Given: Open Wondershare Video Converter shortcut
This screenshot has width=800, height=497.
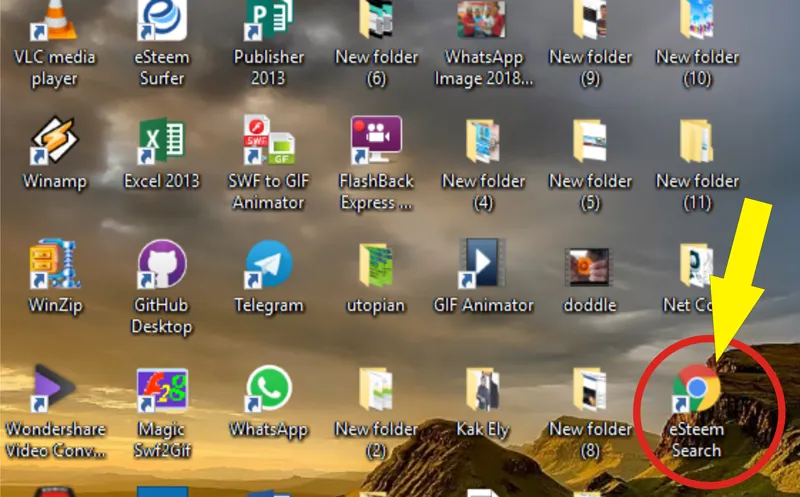Looking at the screenshot, I should pos(55,388).
